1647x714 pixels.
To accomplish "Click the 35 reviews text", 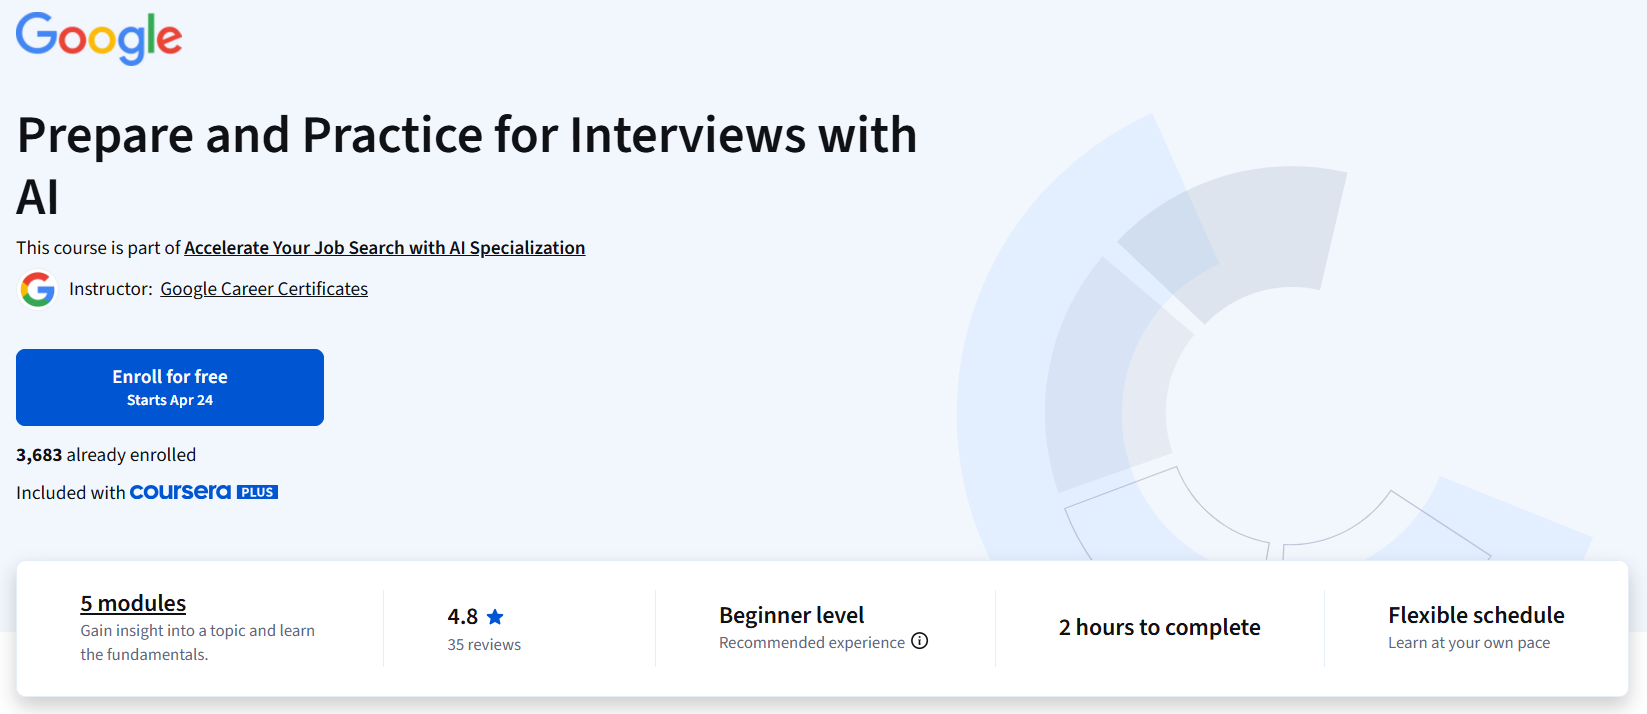I will [484, 645].
